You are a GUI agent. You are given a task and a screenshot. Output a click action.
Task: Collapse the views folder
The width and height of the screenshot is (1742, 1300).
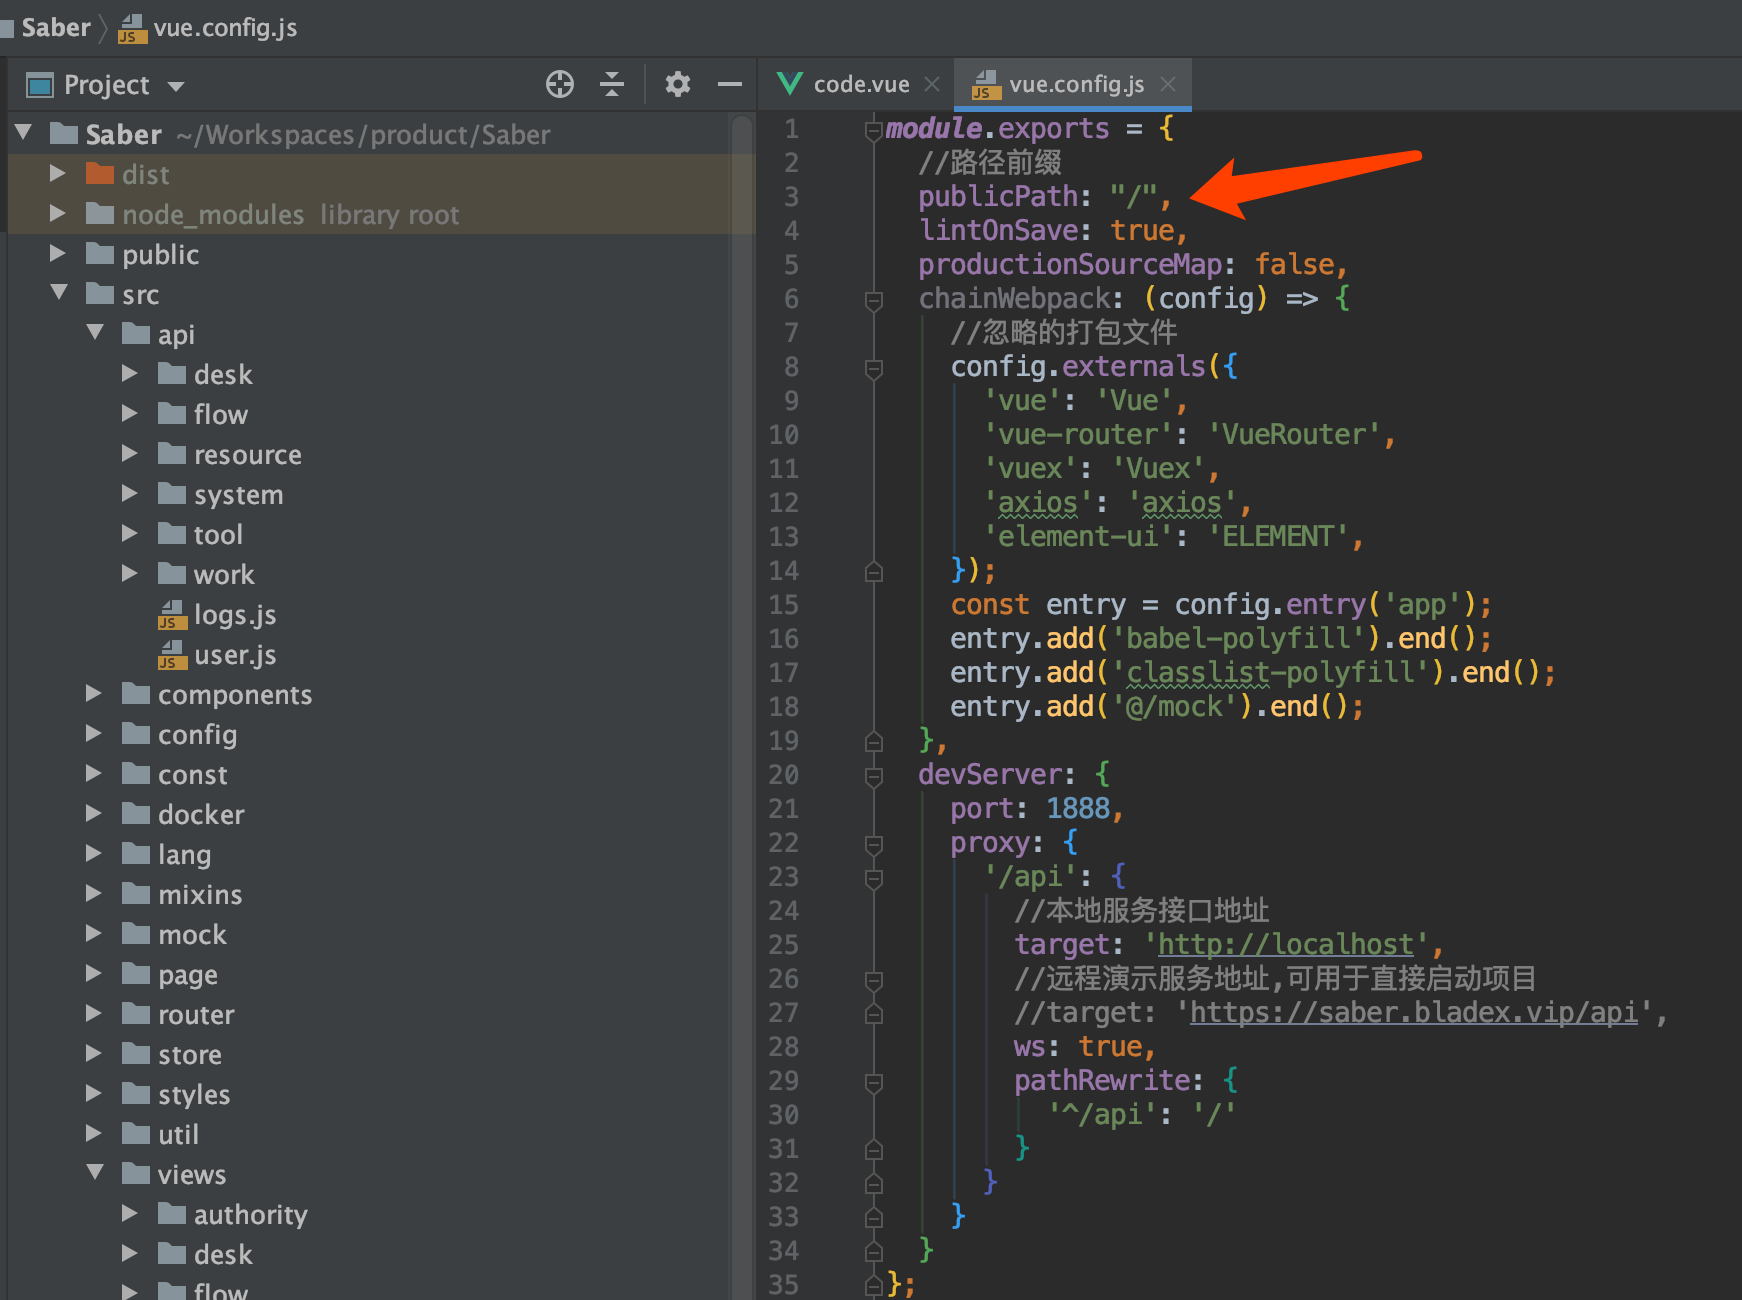95,1172
